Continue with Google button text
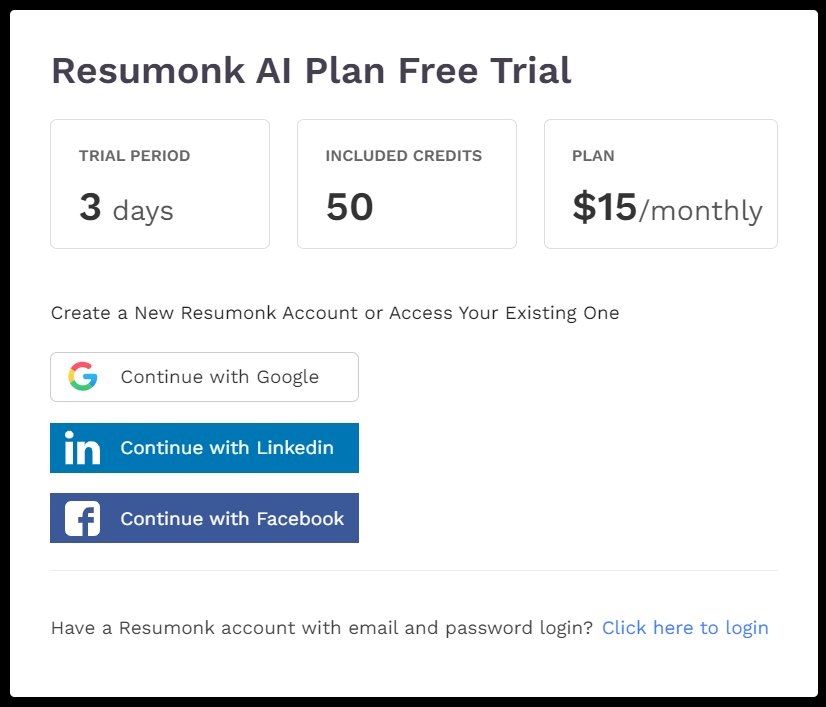The height and width of the screenshot is (707, 826). coord(220,377)
